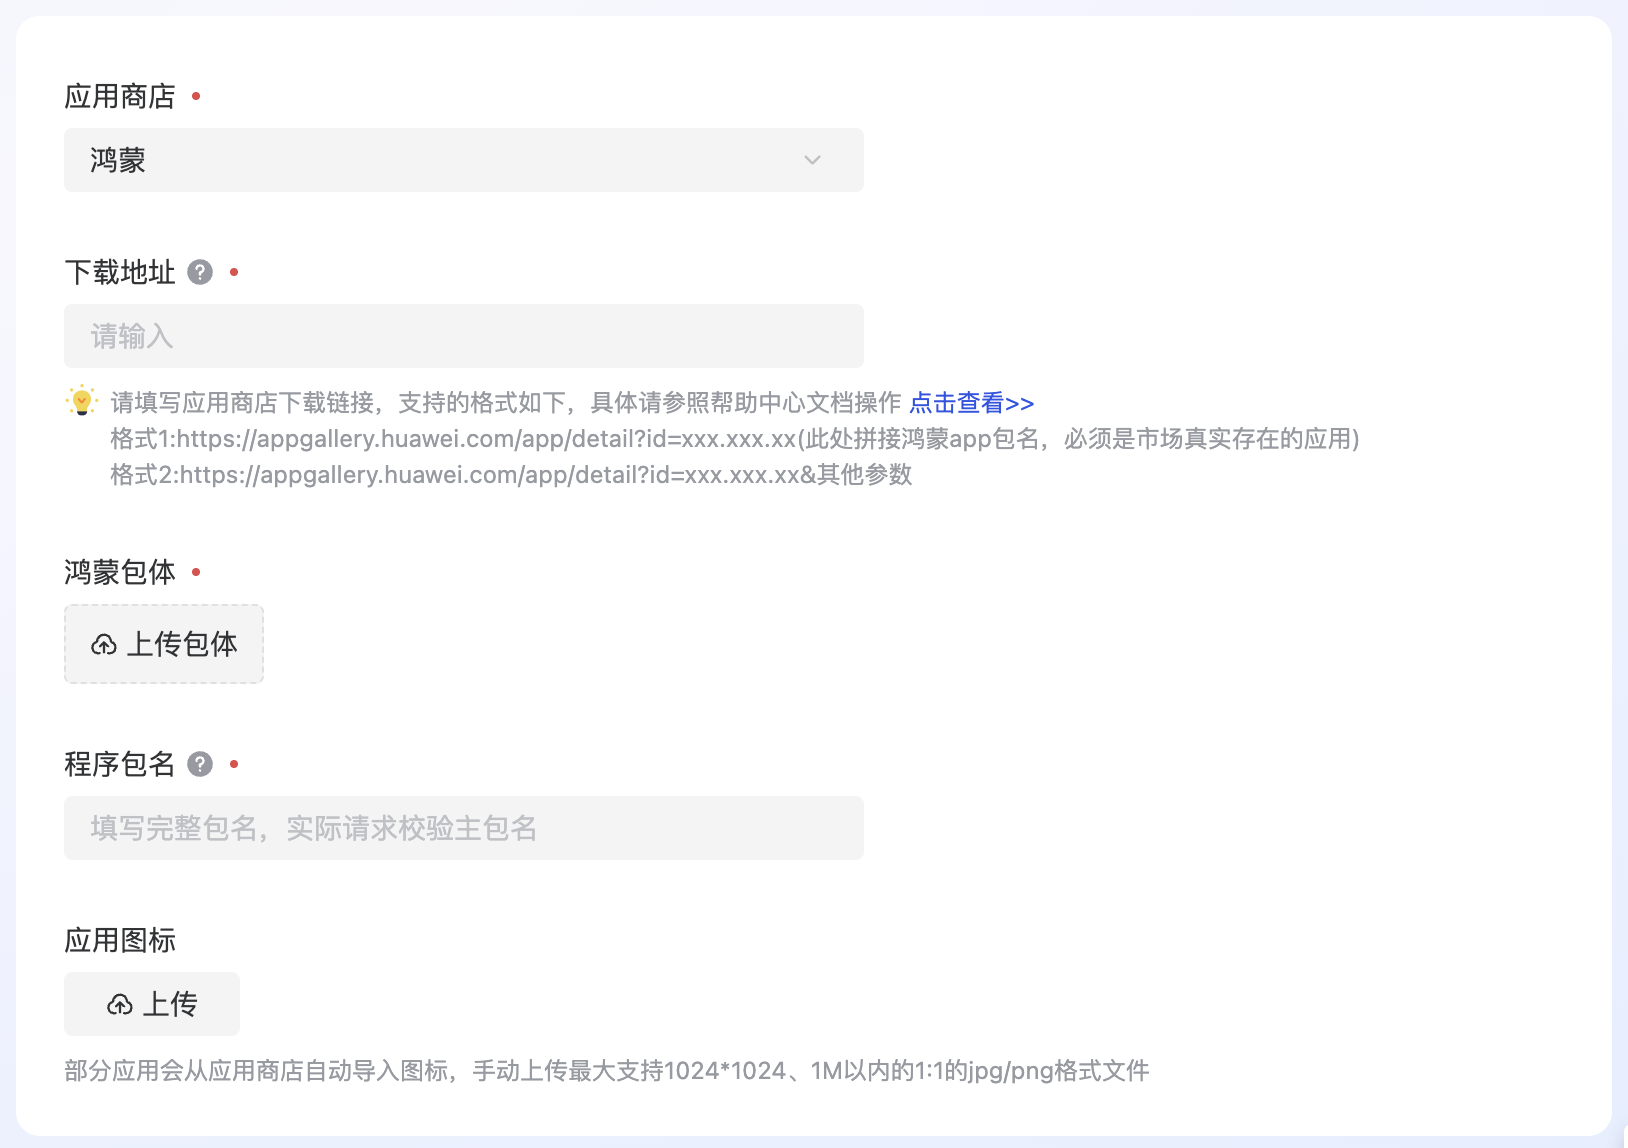
Task: Click the chevron arrow in the store selector
Action: click(812, 160)
